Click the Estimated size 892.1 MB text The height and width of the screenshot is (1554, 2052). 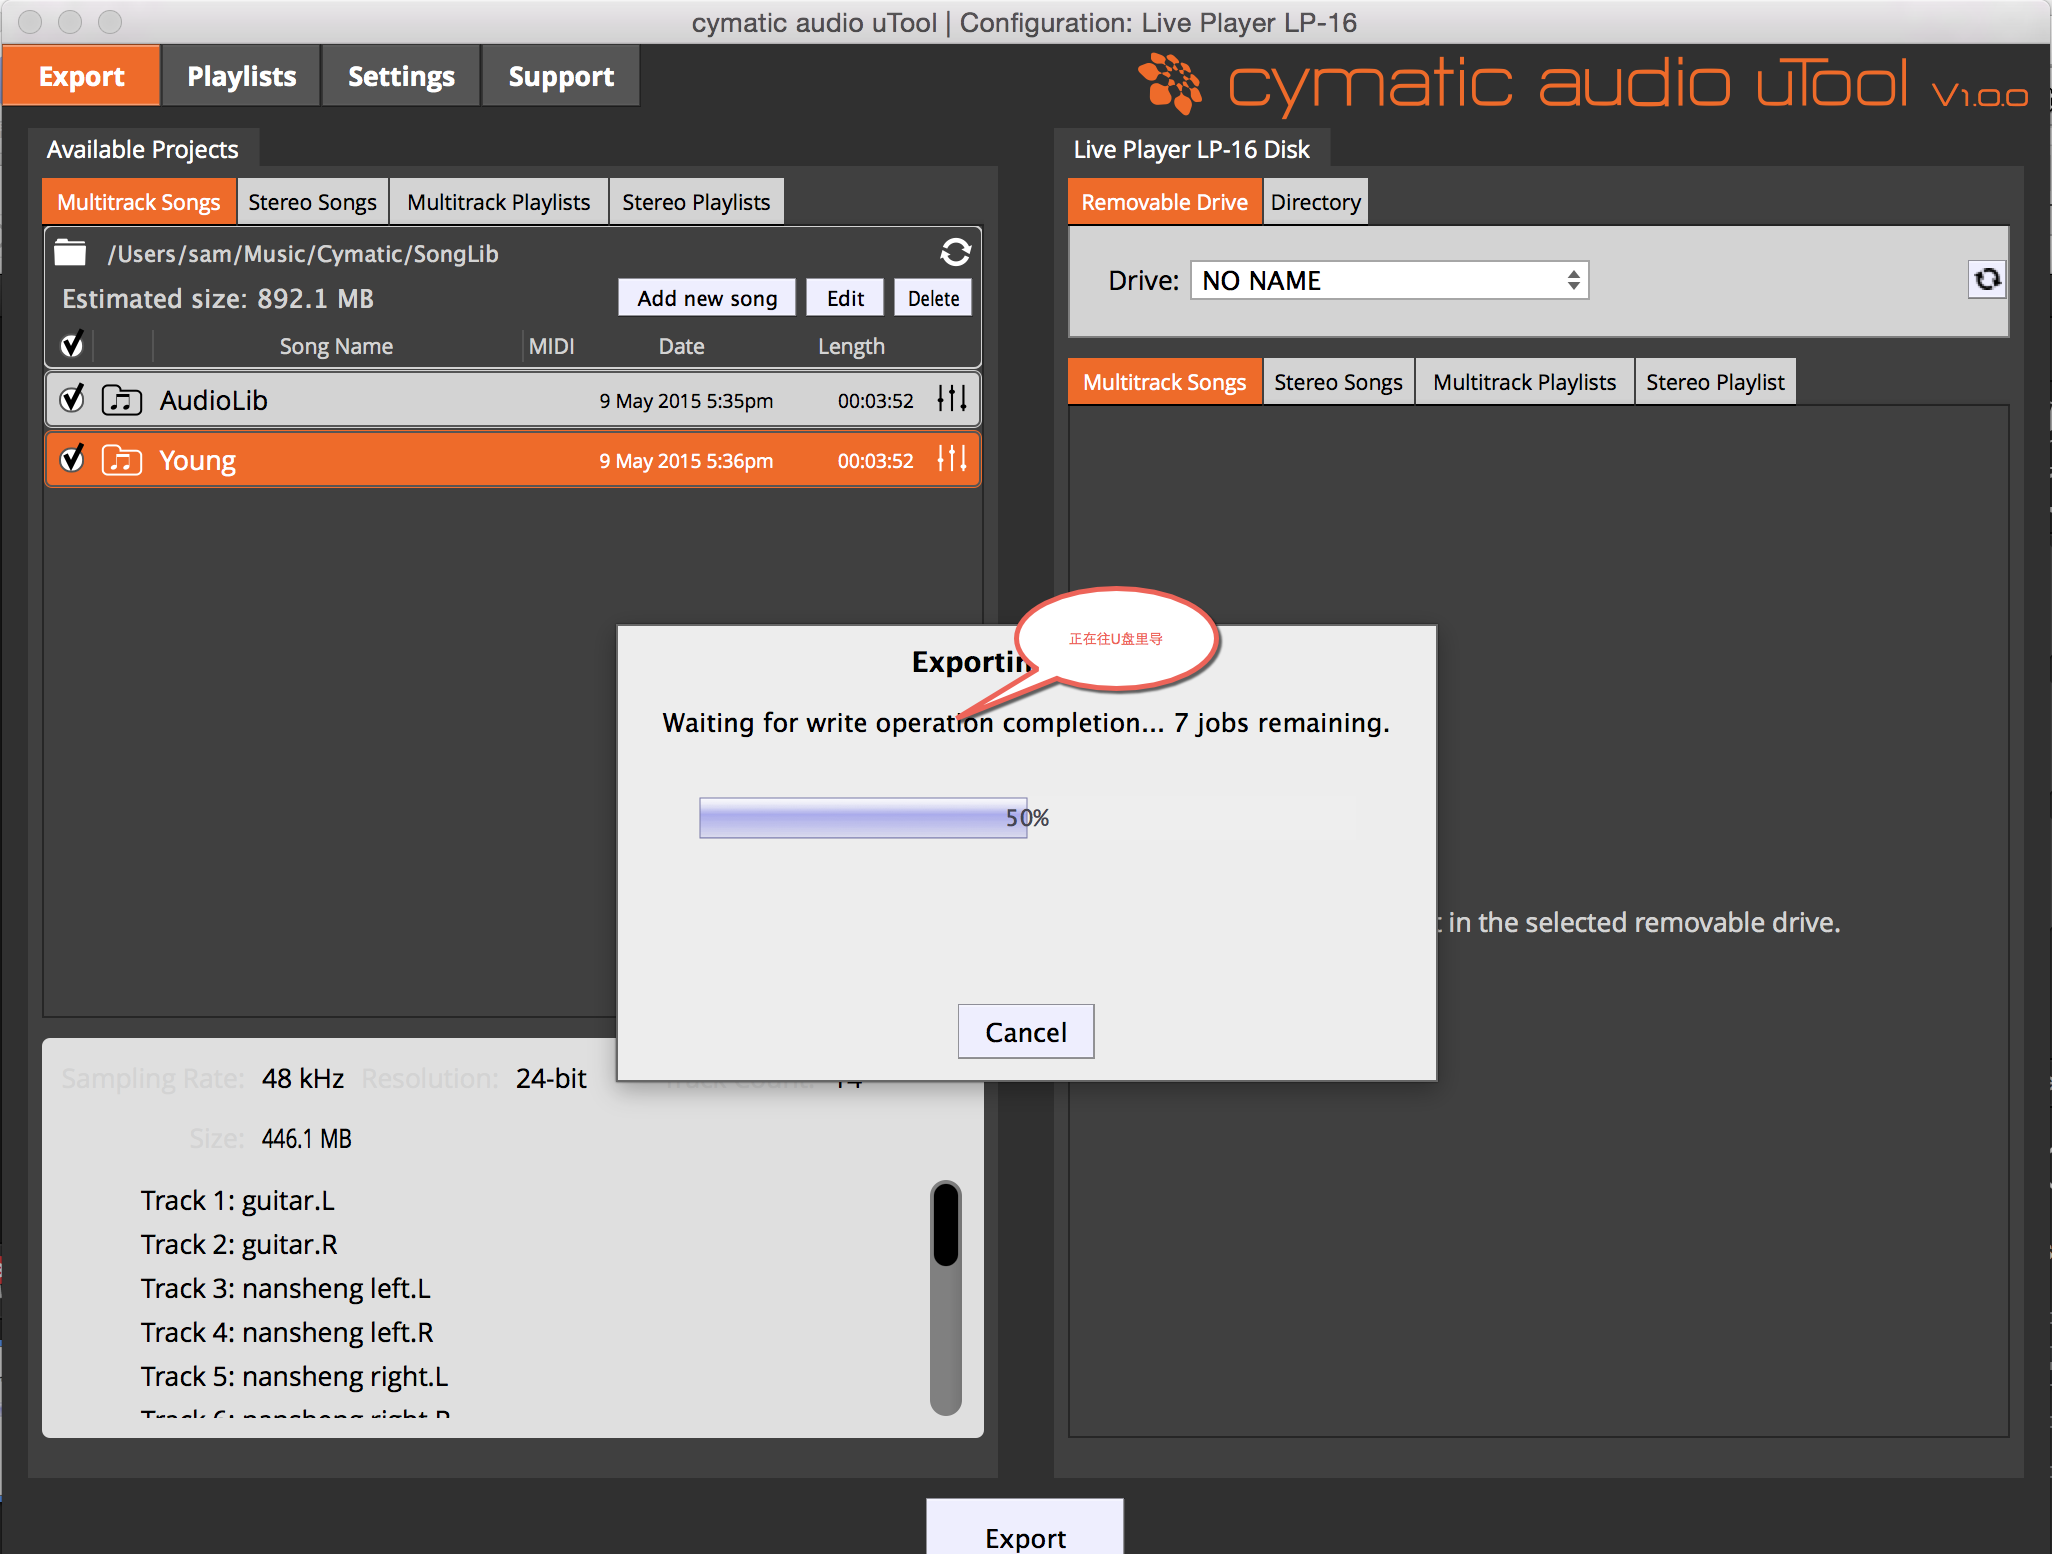218,299
